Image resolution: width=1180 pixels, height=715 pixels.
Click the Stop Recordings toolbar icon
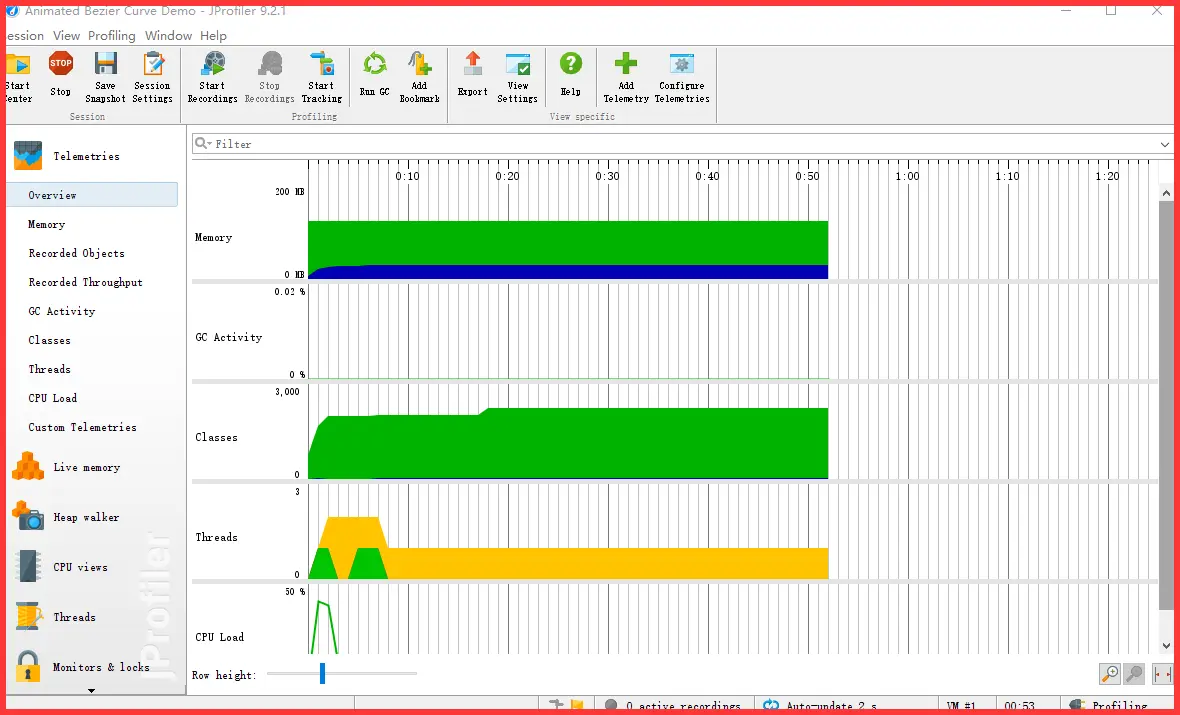pos(269,77)
